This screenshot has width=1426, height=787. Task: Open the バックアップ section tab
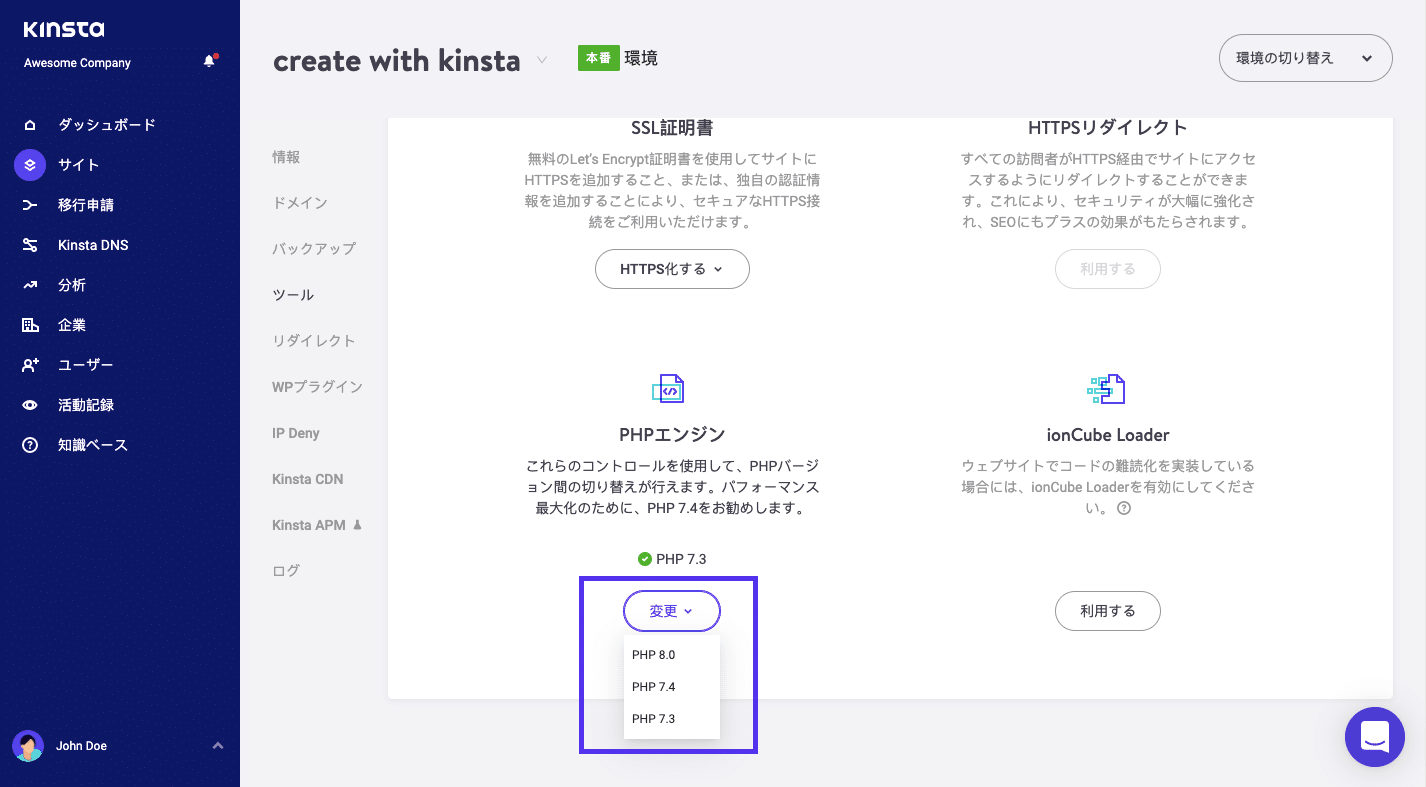pyautogui.click(x=312, y=248)
